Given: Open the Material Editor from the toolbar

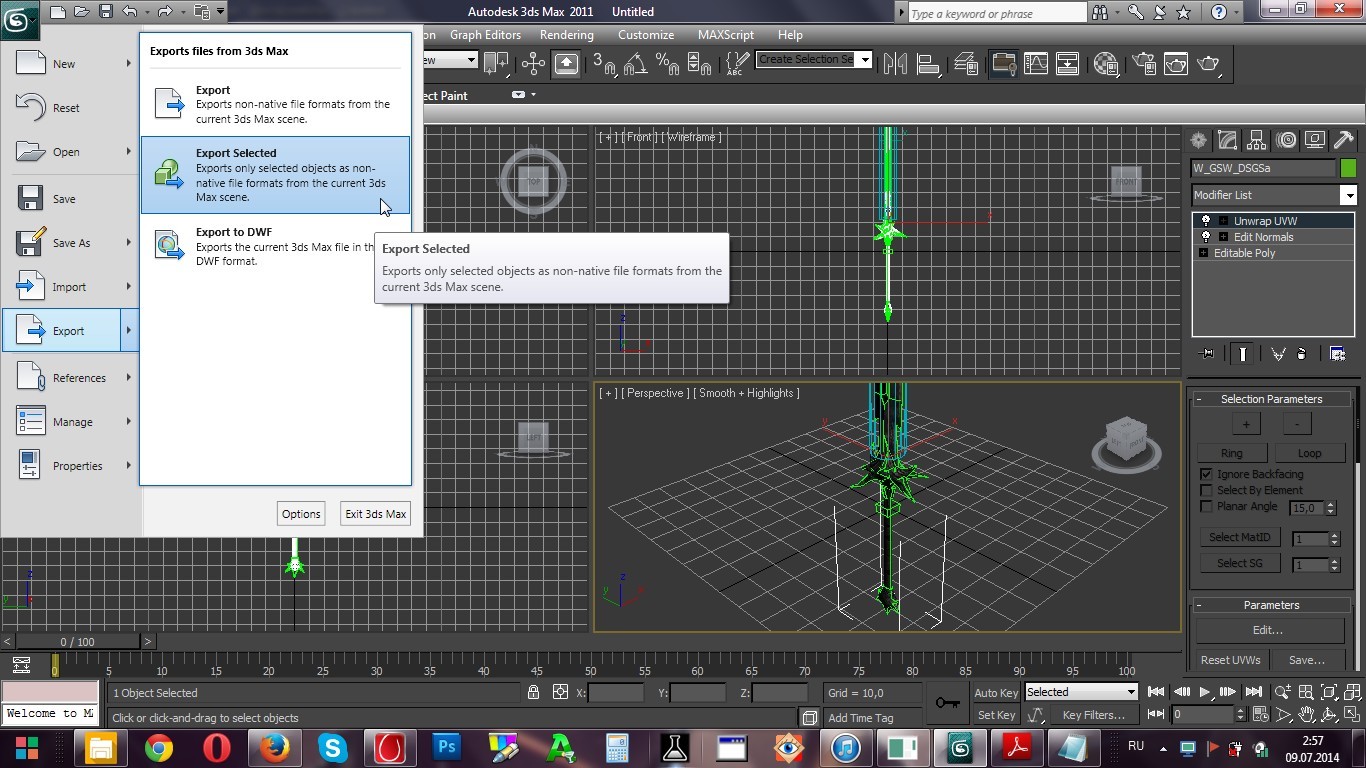Looking at the screenshot, I should pyautogui.click(x=1105, y=64).
